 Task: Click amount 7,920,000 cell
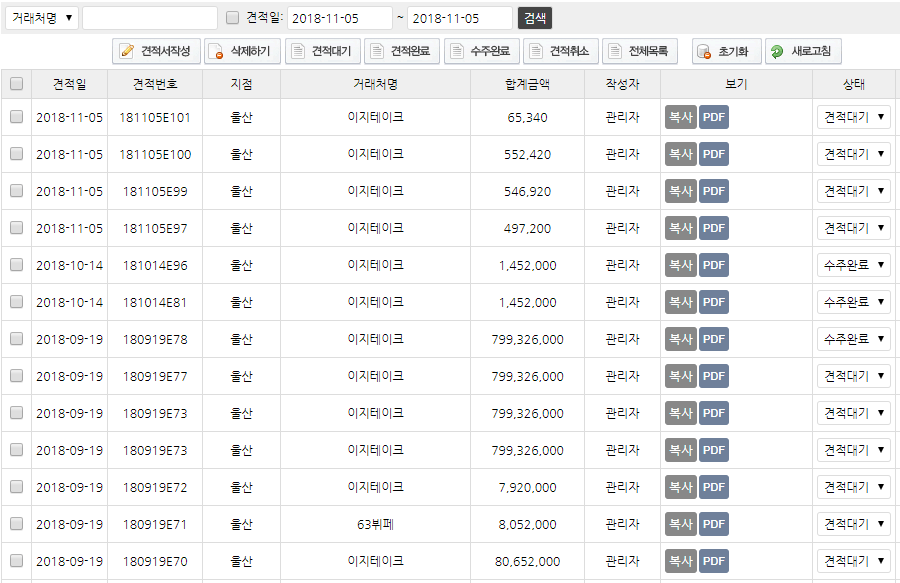tap(527, 487)
